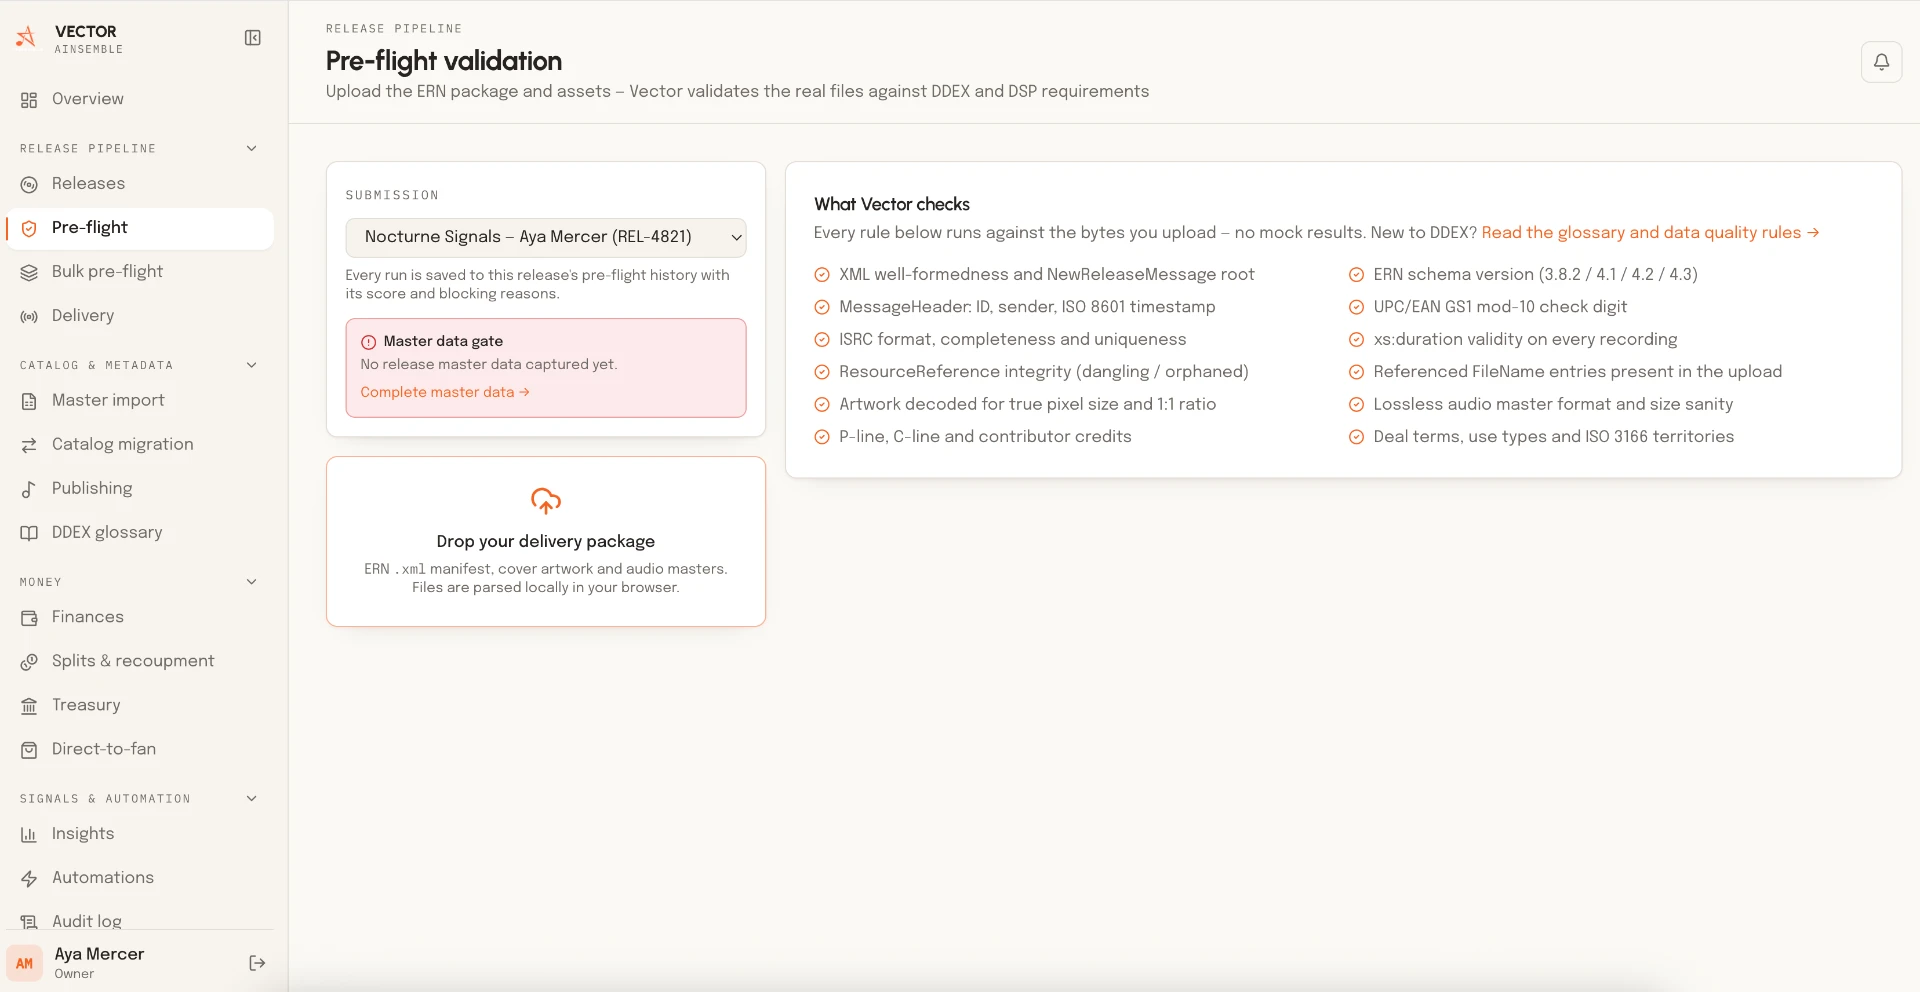The height and width of the screenshot is (992, 1920).
Task: Open the notifications bell
Action: point(1881,62)
